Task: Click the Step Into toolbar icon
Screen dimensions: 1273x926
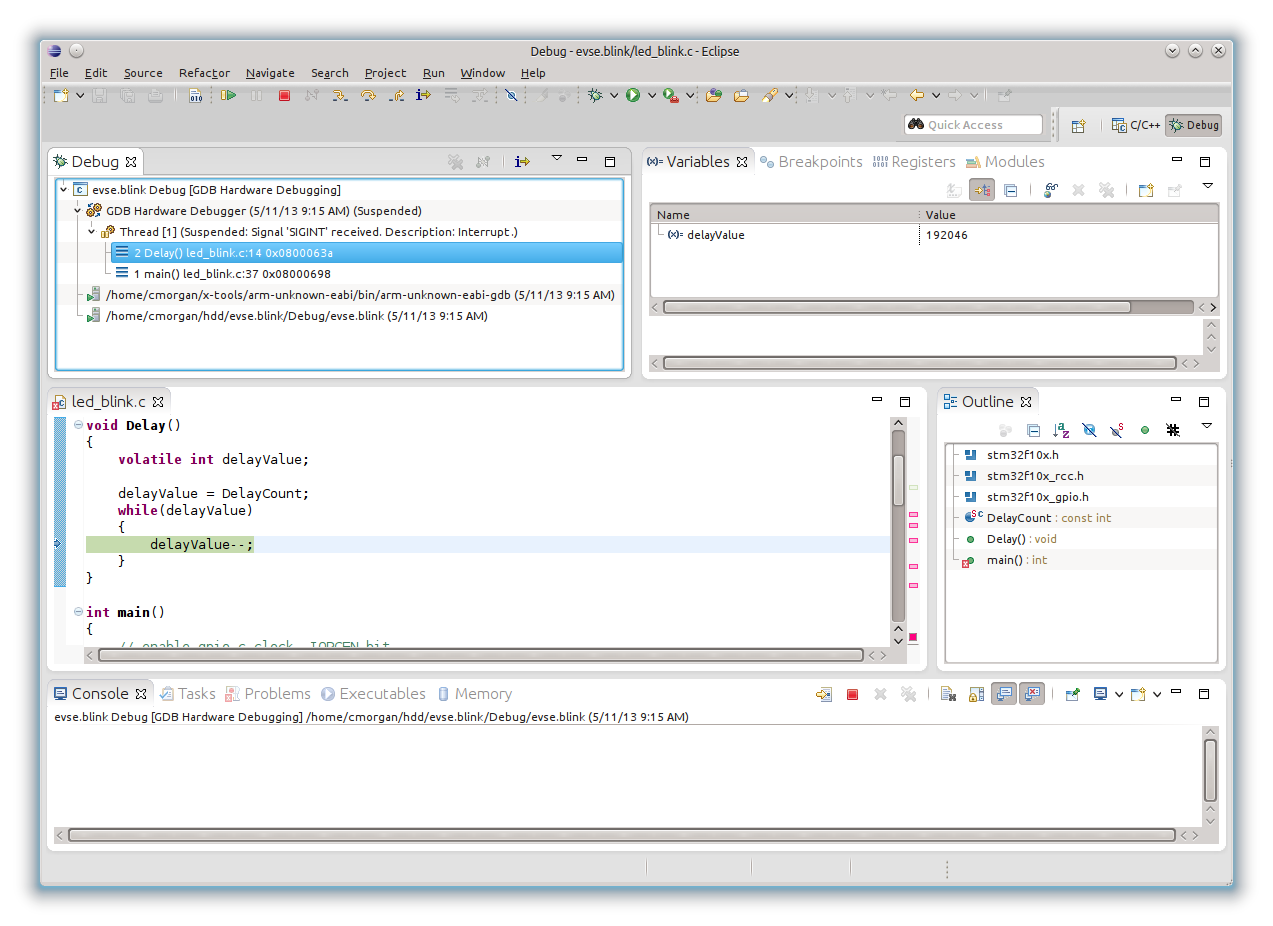Action: 340,95
